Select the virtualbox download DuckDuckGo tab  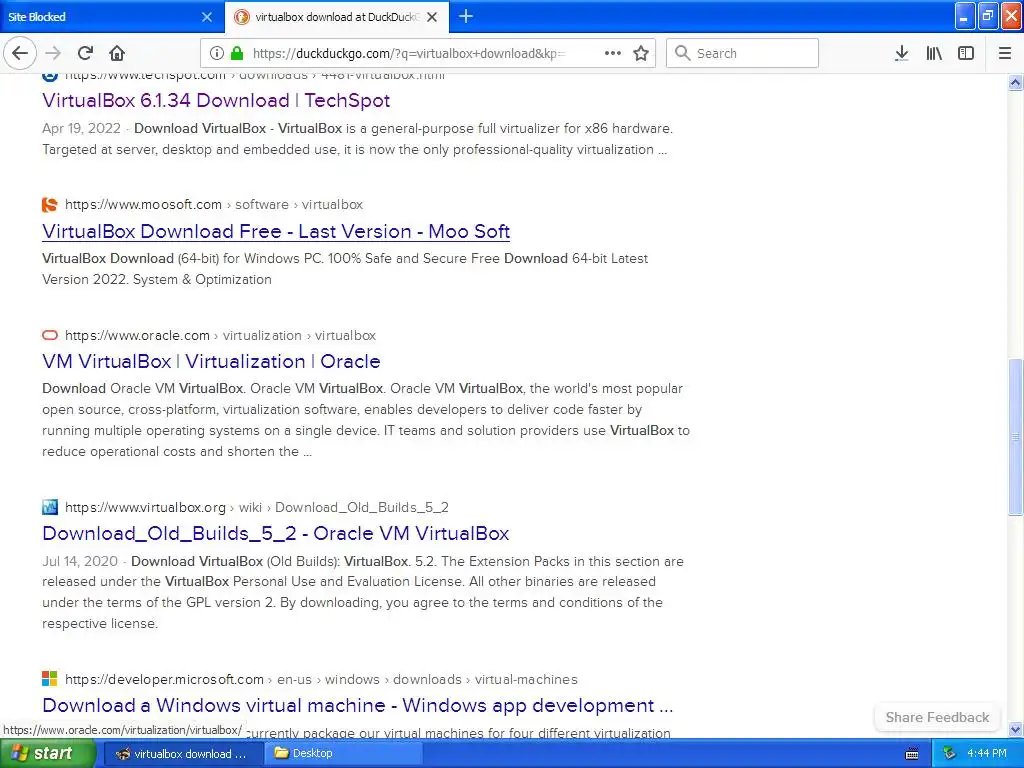point(337,16)
